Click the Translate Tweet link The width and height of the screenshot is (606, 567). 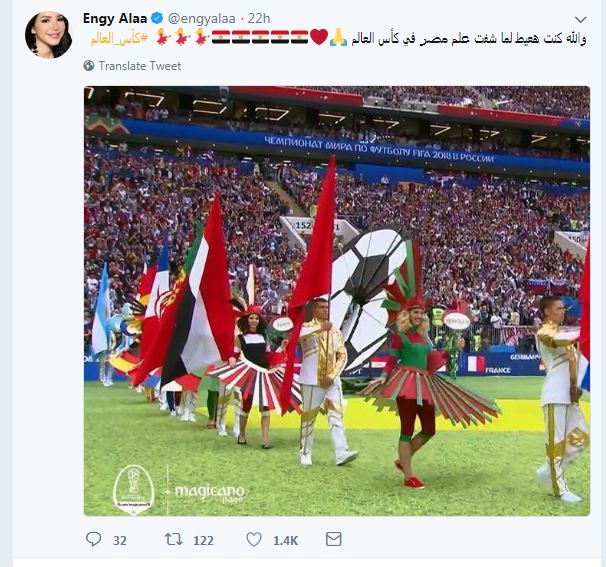click(x=140, y=66)
